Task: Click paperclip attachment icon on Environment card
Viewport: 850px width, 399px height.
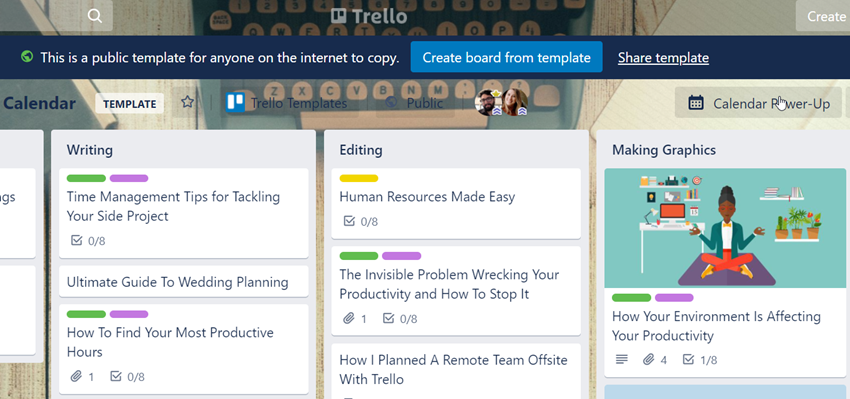Action: pos(648,359)
